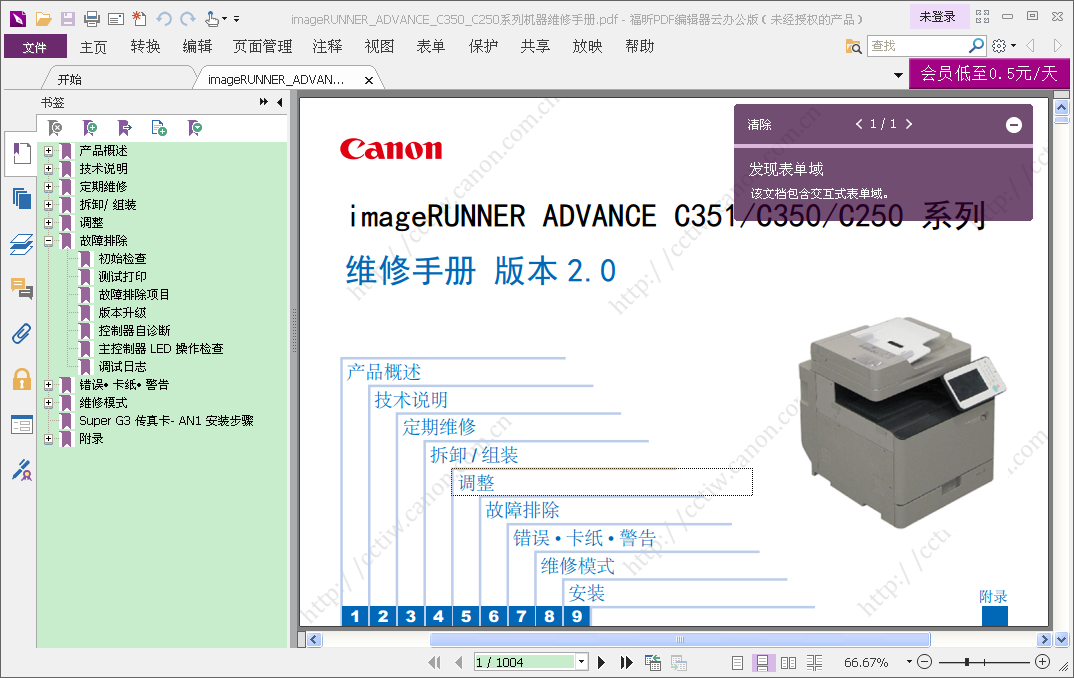Switch to the 转换 ribbon tab

point(145,47)
